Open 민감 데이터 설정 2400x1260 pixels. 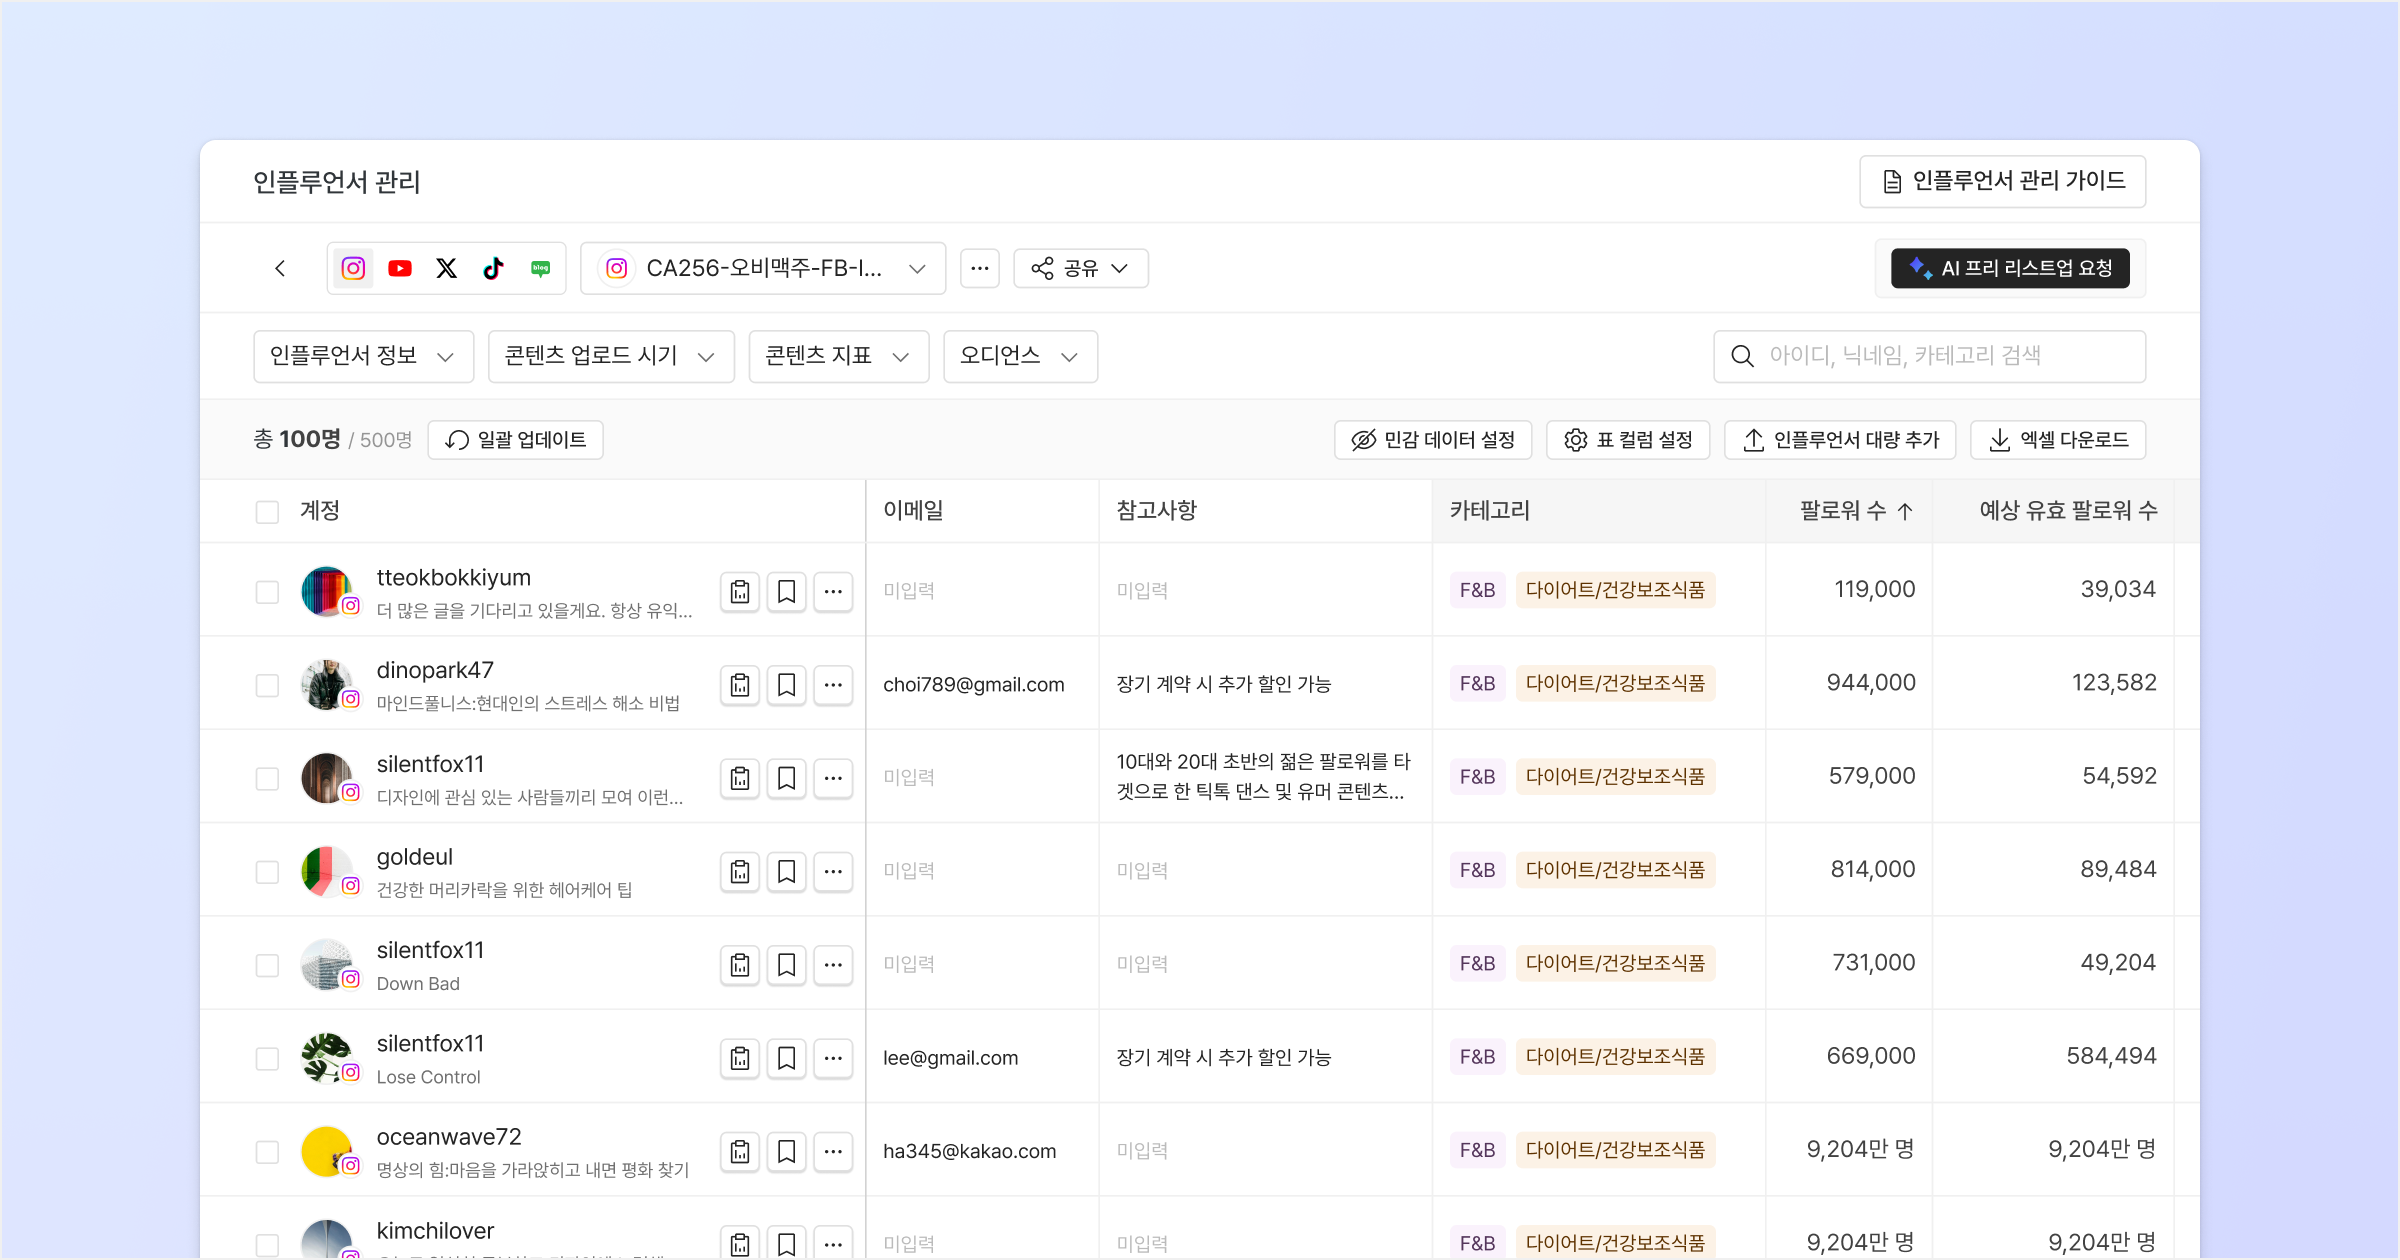[x=1433, y=440]
